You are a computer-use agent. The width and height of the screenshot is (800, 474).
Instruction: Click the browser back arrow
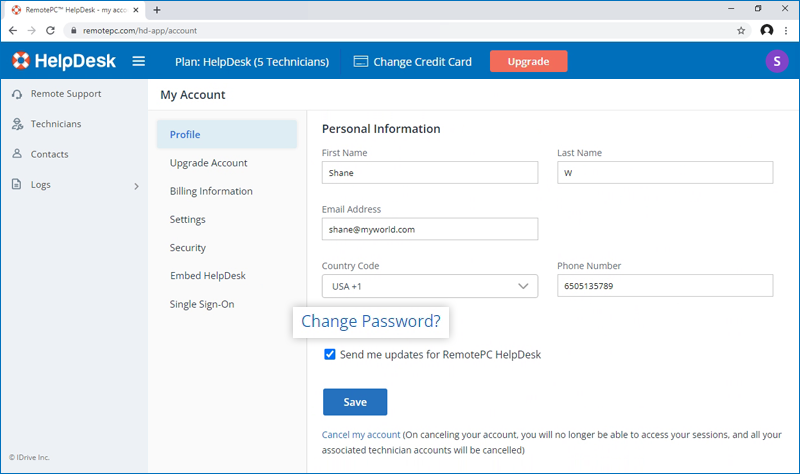click(x=13, y=31)
